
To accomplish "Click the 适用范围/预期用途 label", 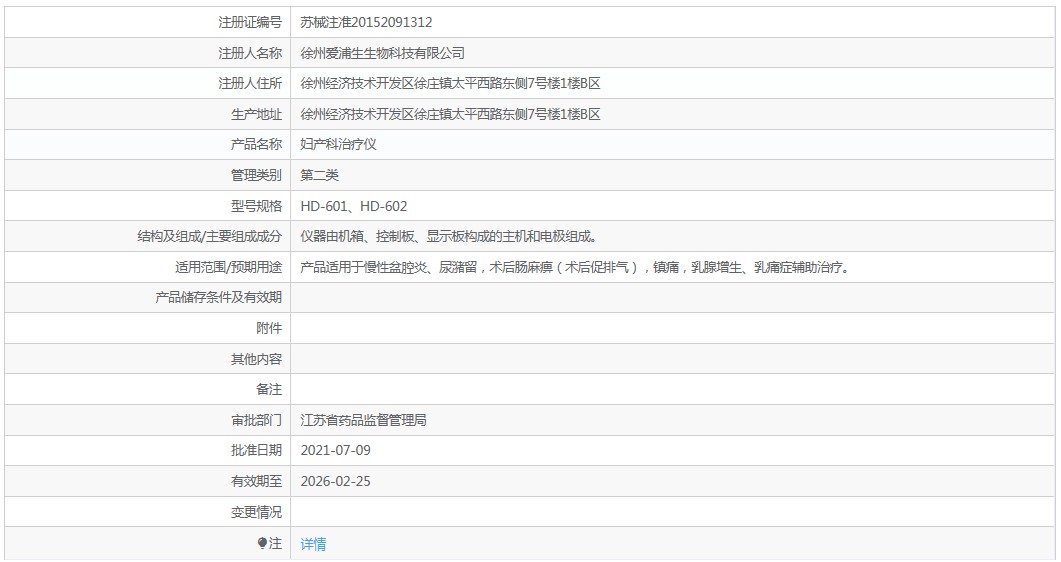I will [x=229, y=267].
